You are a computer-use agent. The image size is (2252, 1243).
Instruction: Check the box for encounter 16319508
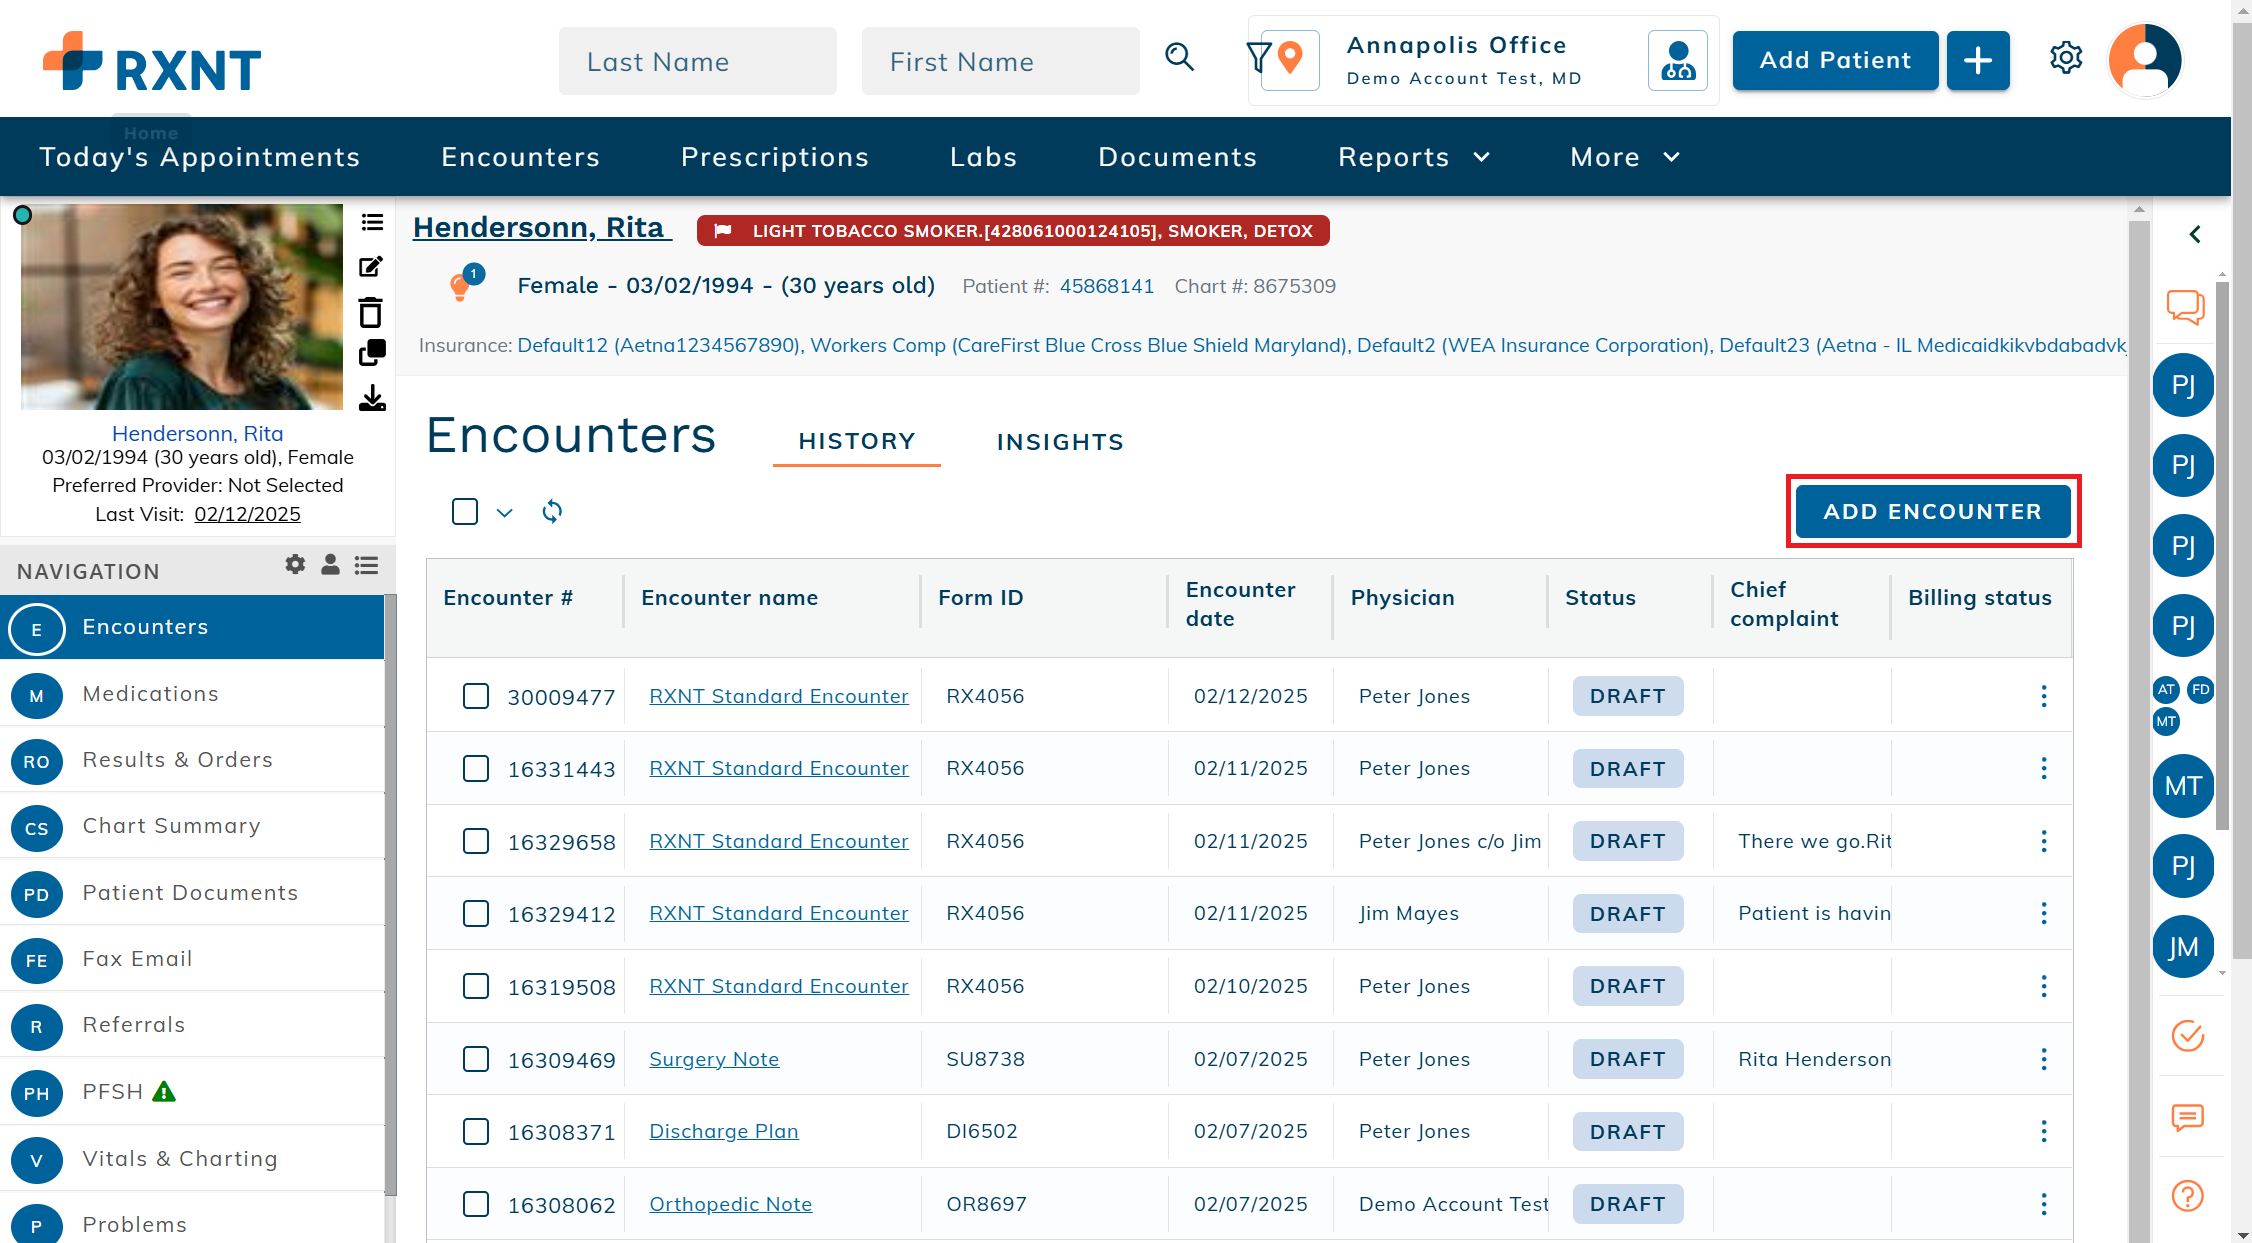coord(476,986)
